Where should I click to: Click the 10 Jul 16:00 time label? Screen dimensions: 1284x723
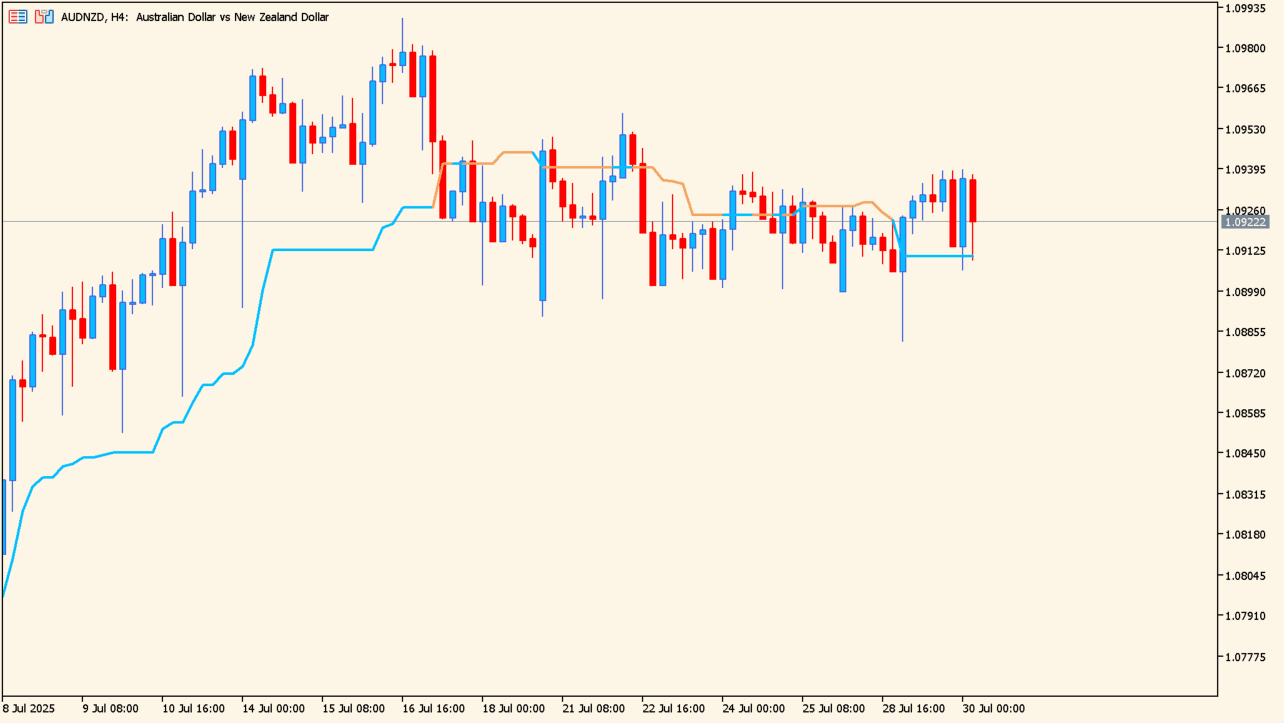coord(193,709)
